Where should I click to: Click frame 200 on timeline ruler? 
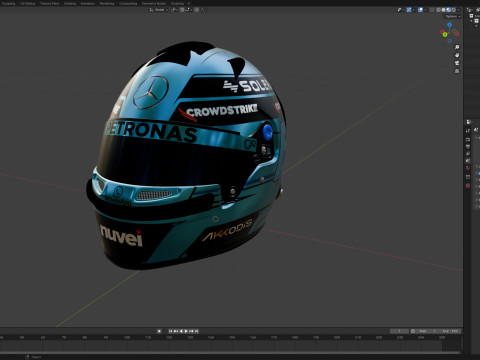[x=337, y=337]
